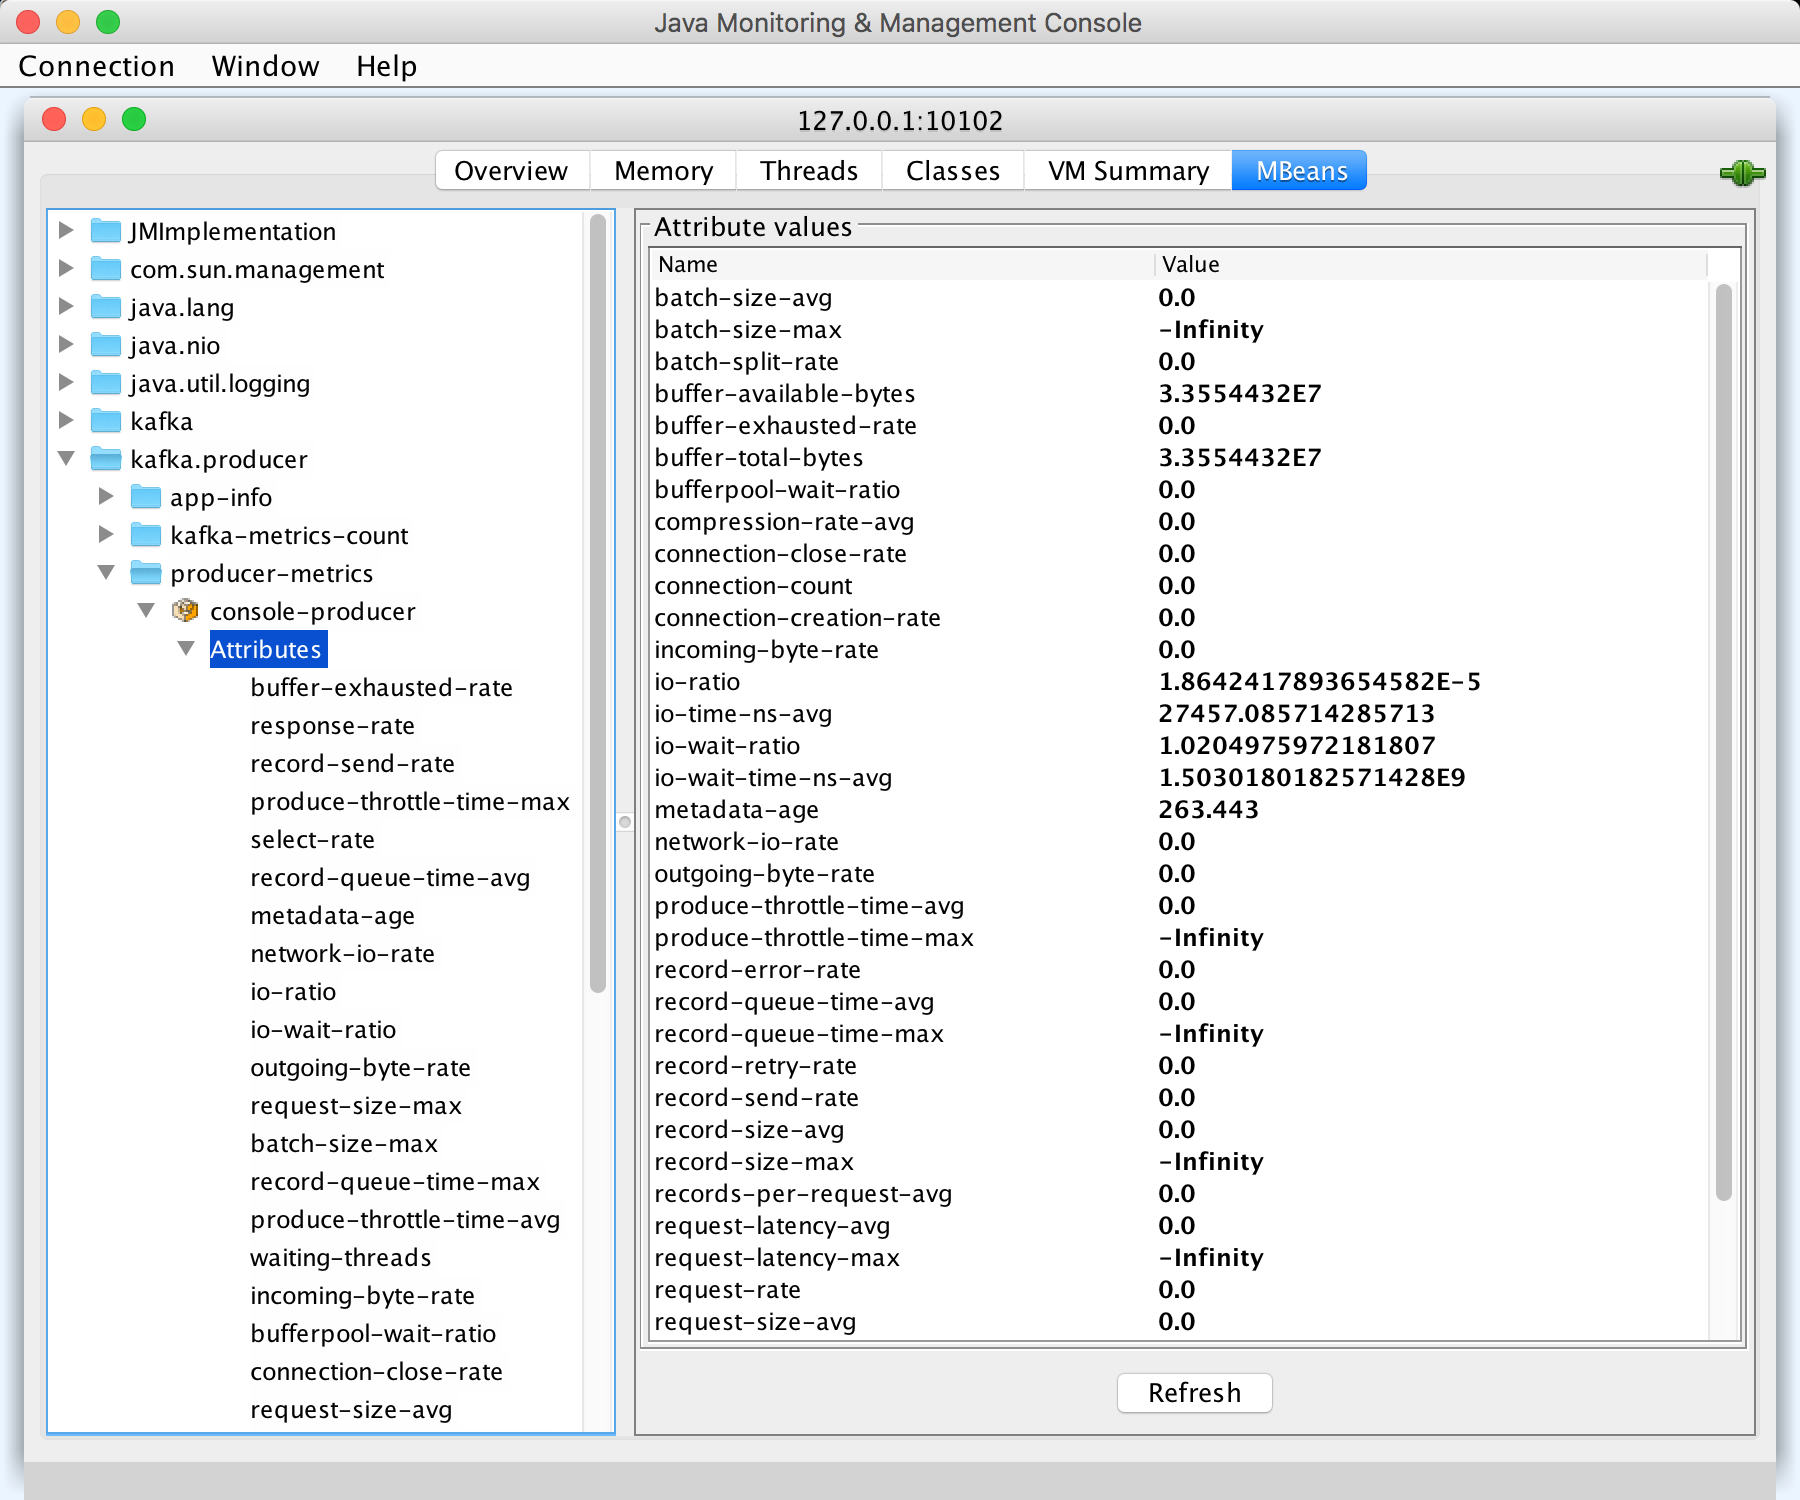
Task: Open the Help menu
Action: 387,66
